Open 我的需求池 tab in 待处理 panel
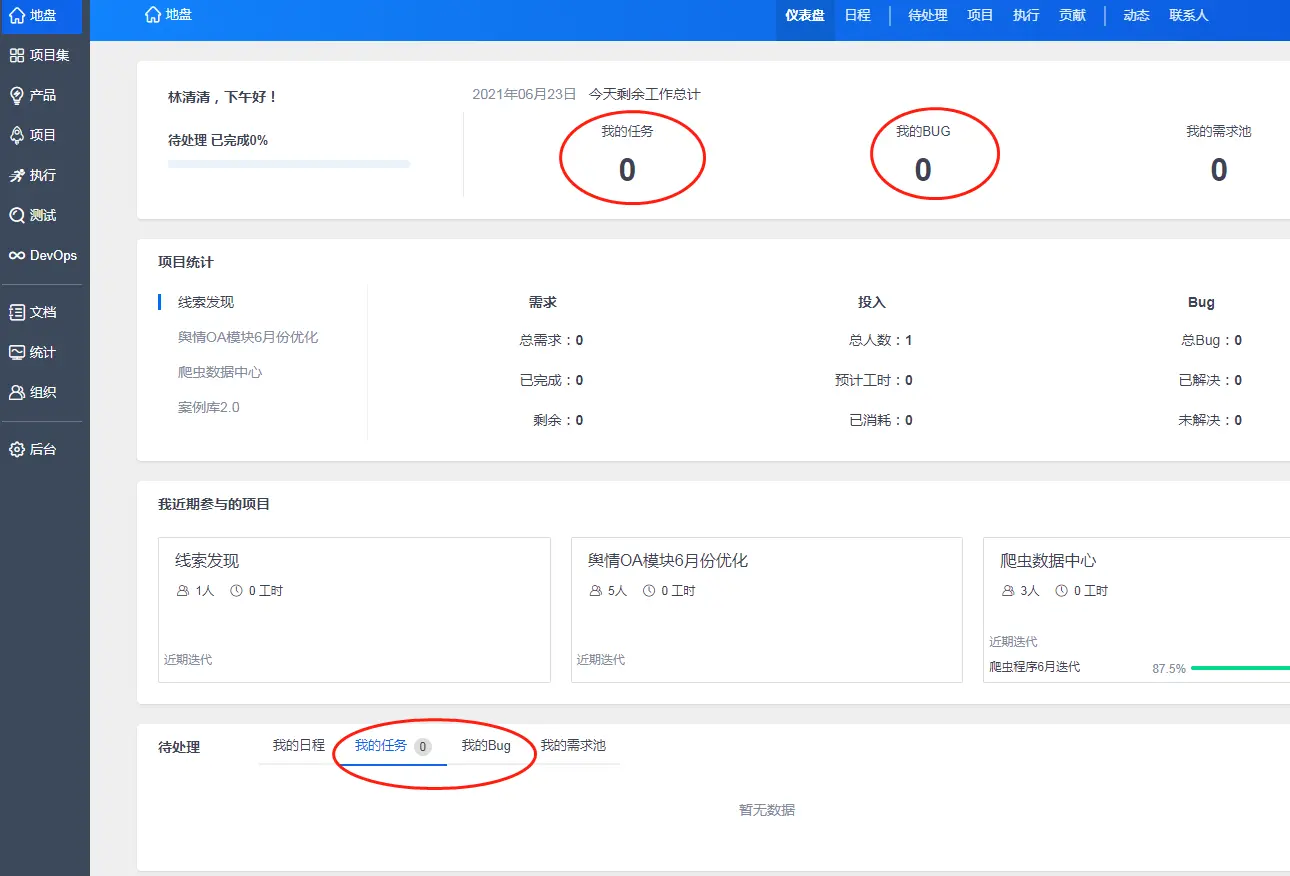1290x876 pixels. 573,746
